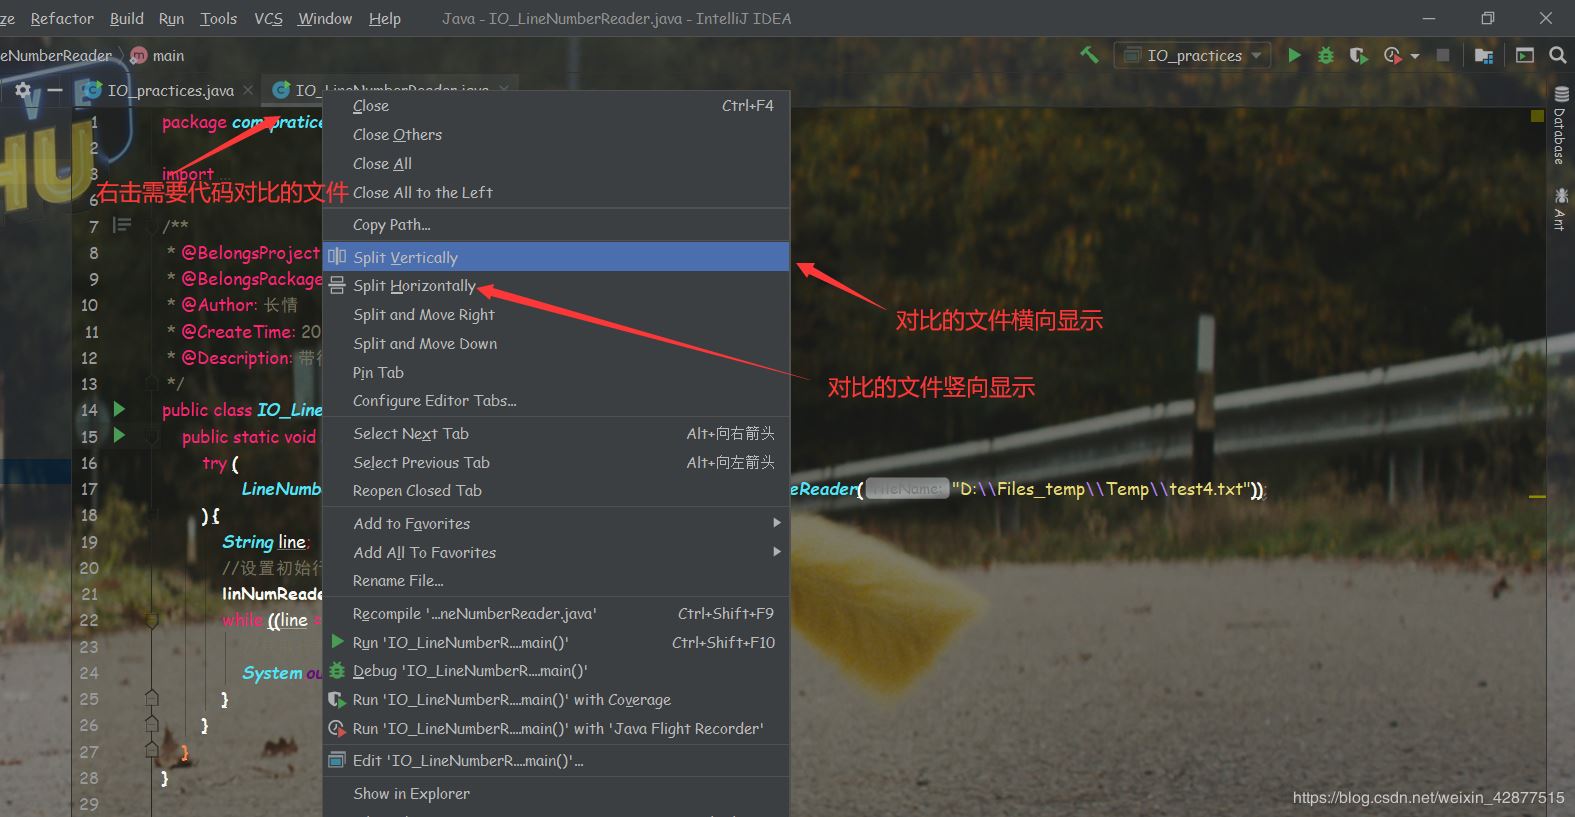1575x817 pixels.
Task: Choose Select Previous Tab
Action: click(556, 462)
